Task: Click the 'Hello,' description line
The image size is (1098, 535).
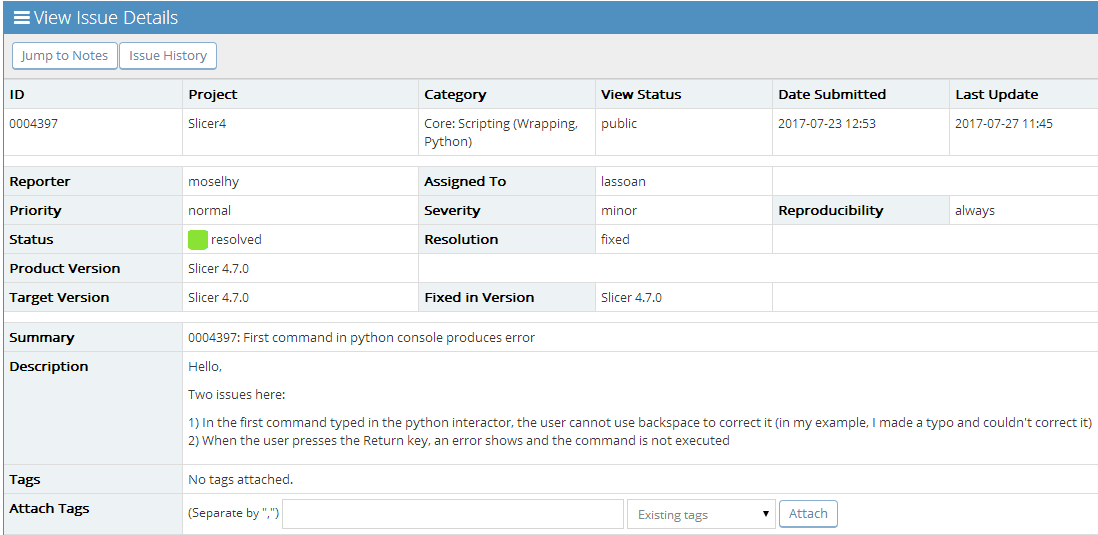Action: (204, 367)
